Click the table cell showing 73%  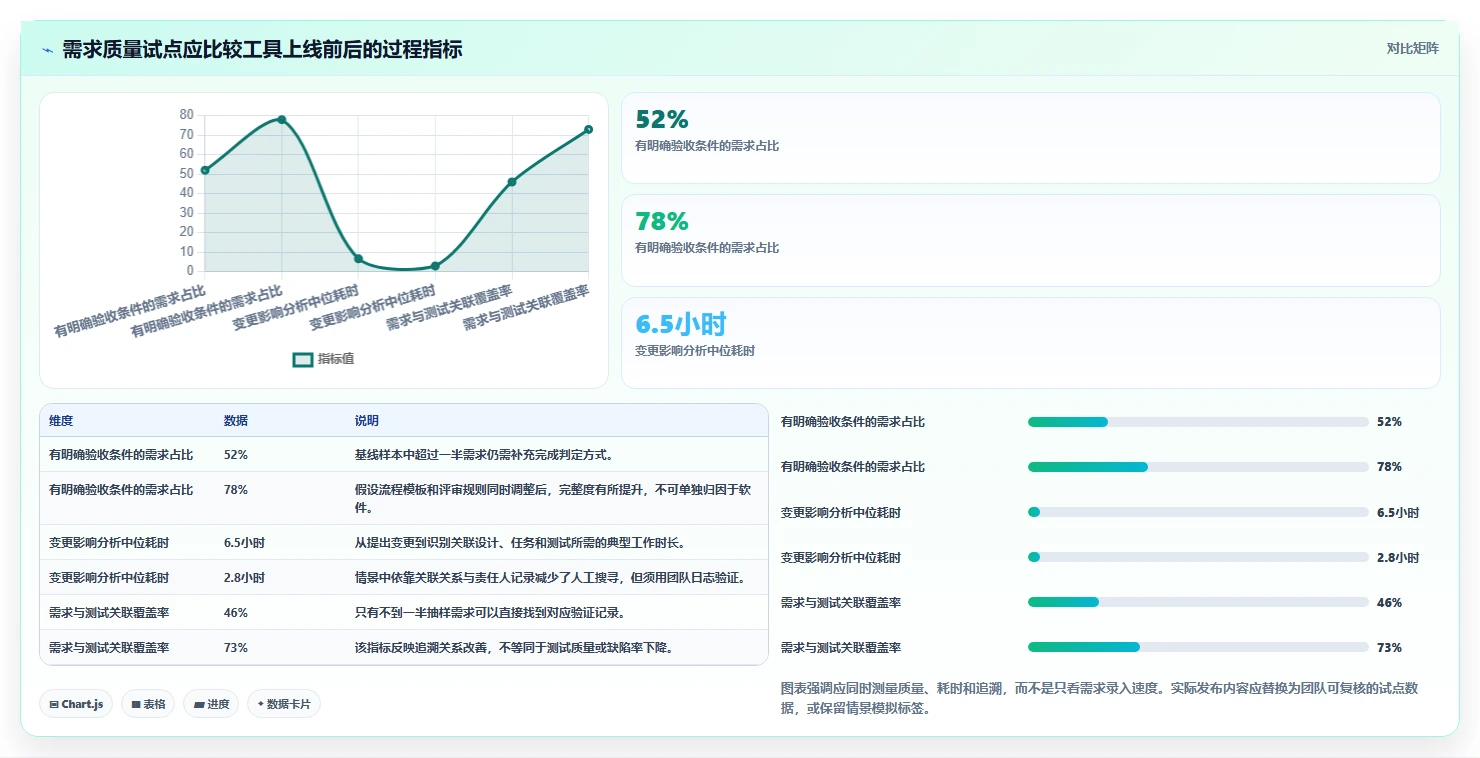(236, 648)
